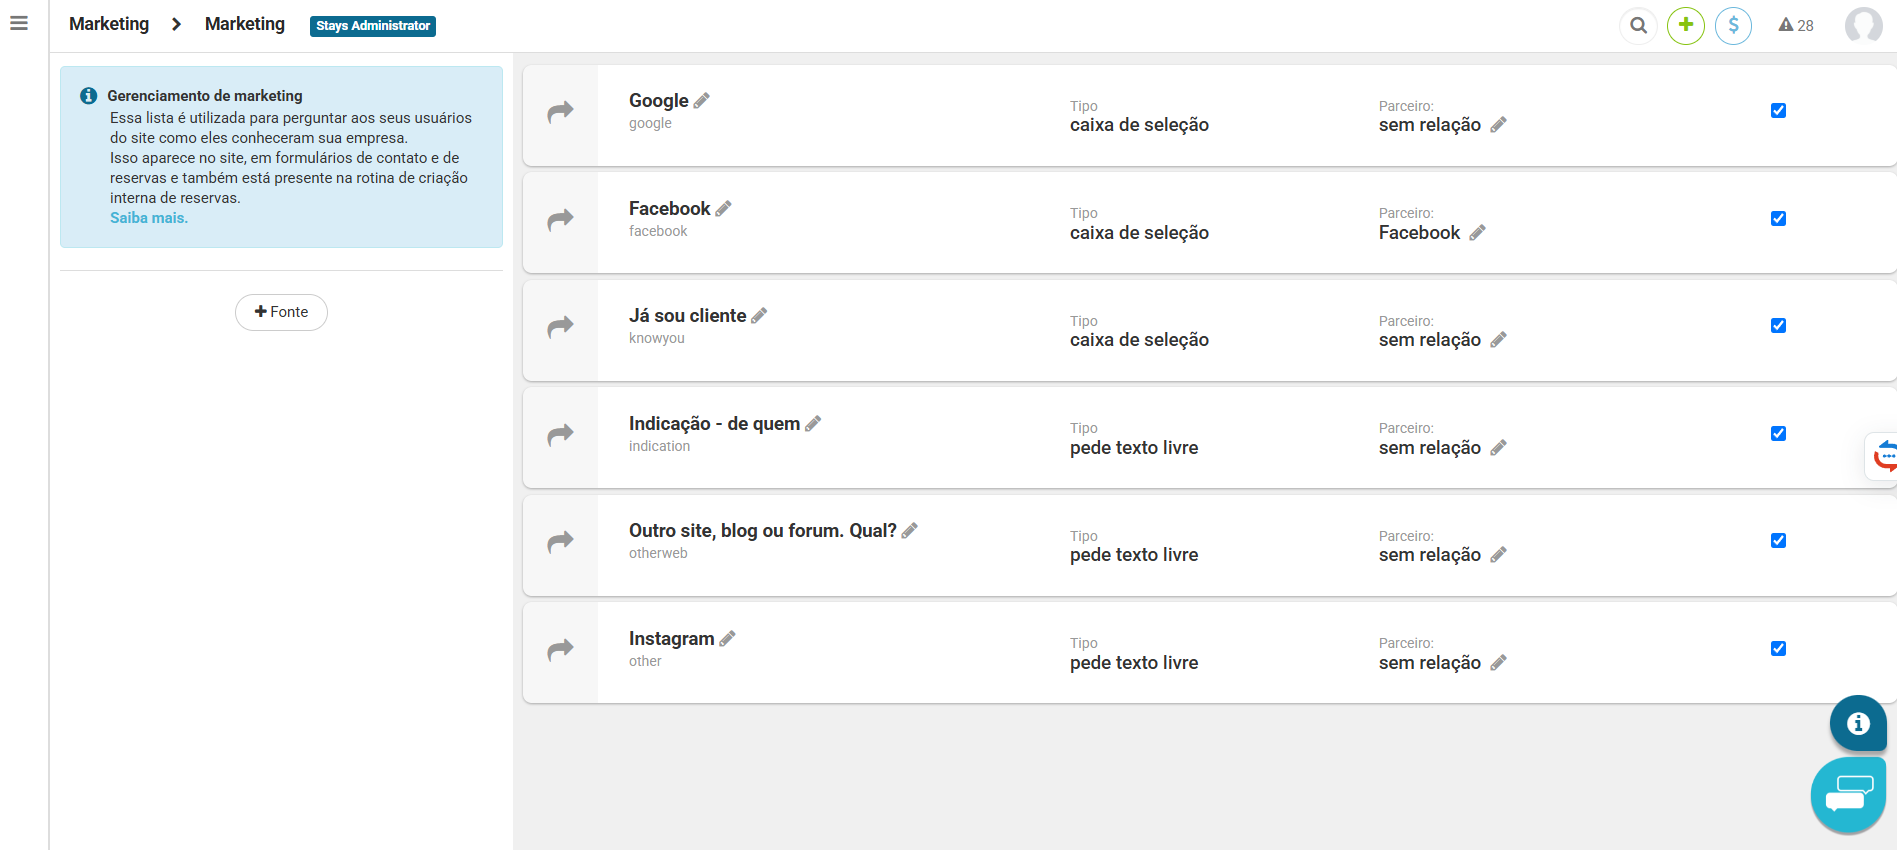Edit Facebook partner relation pencil
This screenshot has height=850, width=1897.
tap(1477, 233)
